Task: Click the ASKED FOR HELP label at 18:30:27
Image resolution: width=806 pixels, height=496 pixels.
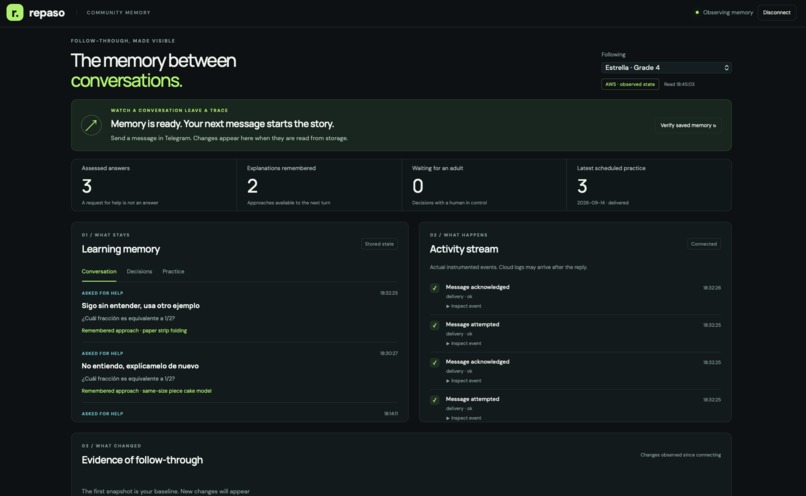Action: (102, 354)
